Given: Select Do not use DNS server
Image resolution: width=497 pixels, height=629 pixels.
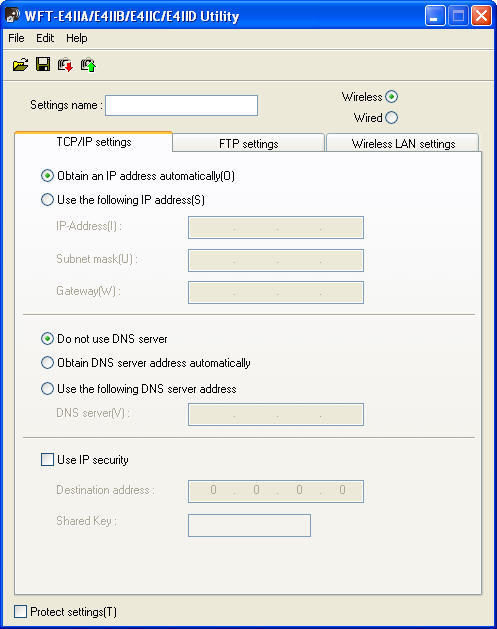Looking at the screenshot, I should coord(47,339).
